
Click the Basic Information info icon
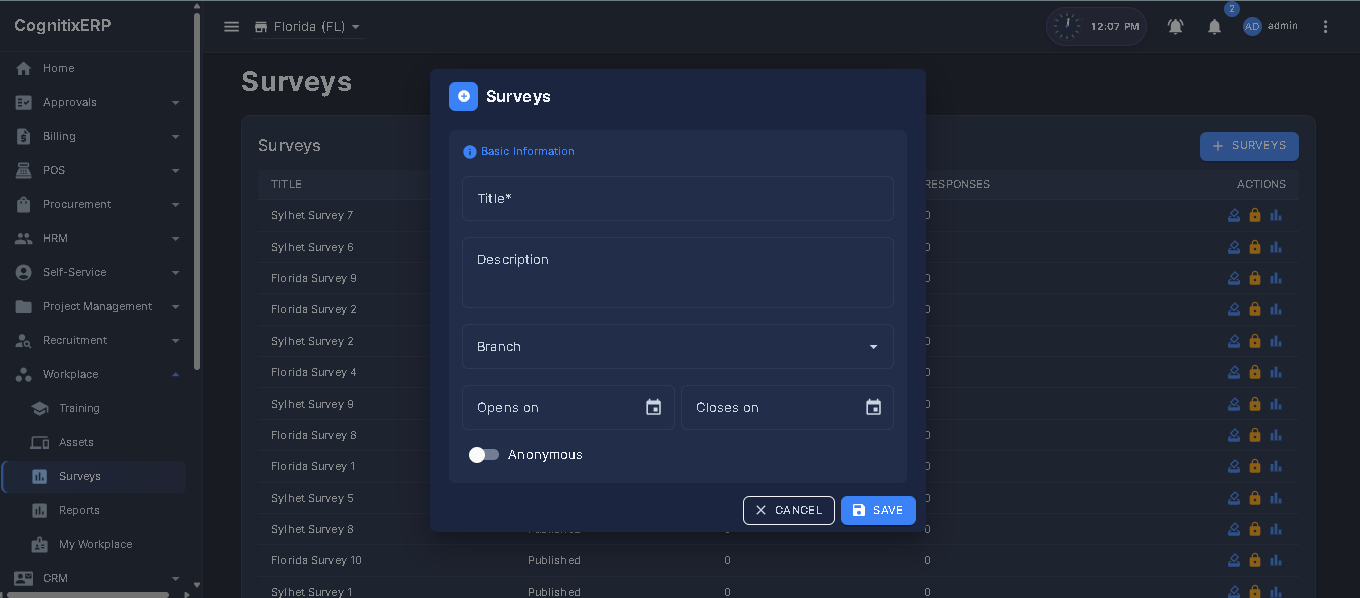point(470,152)
